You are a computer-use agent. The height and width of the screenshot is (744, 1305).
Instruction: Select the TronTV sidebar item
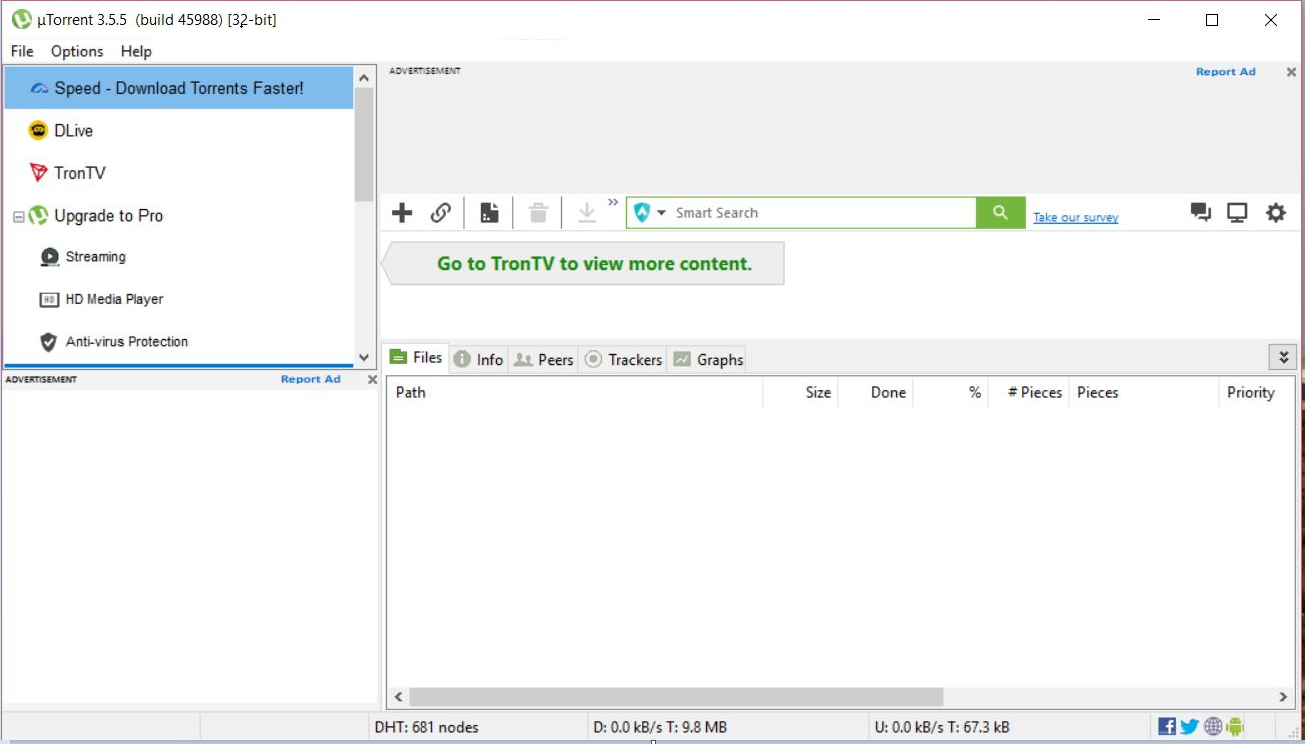point(179,173)
